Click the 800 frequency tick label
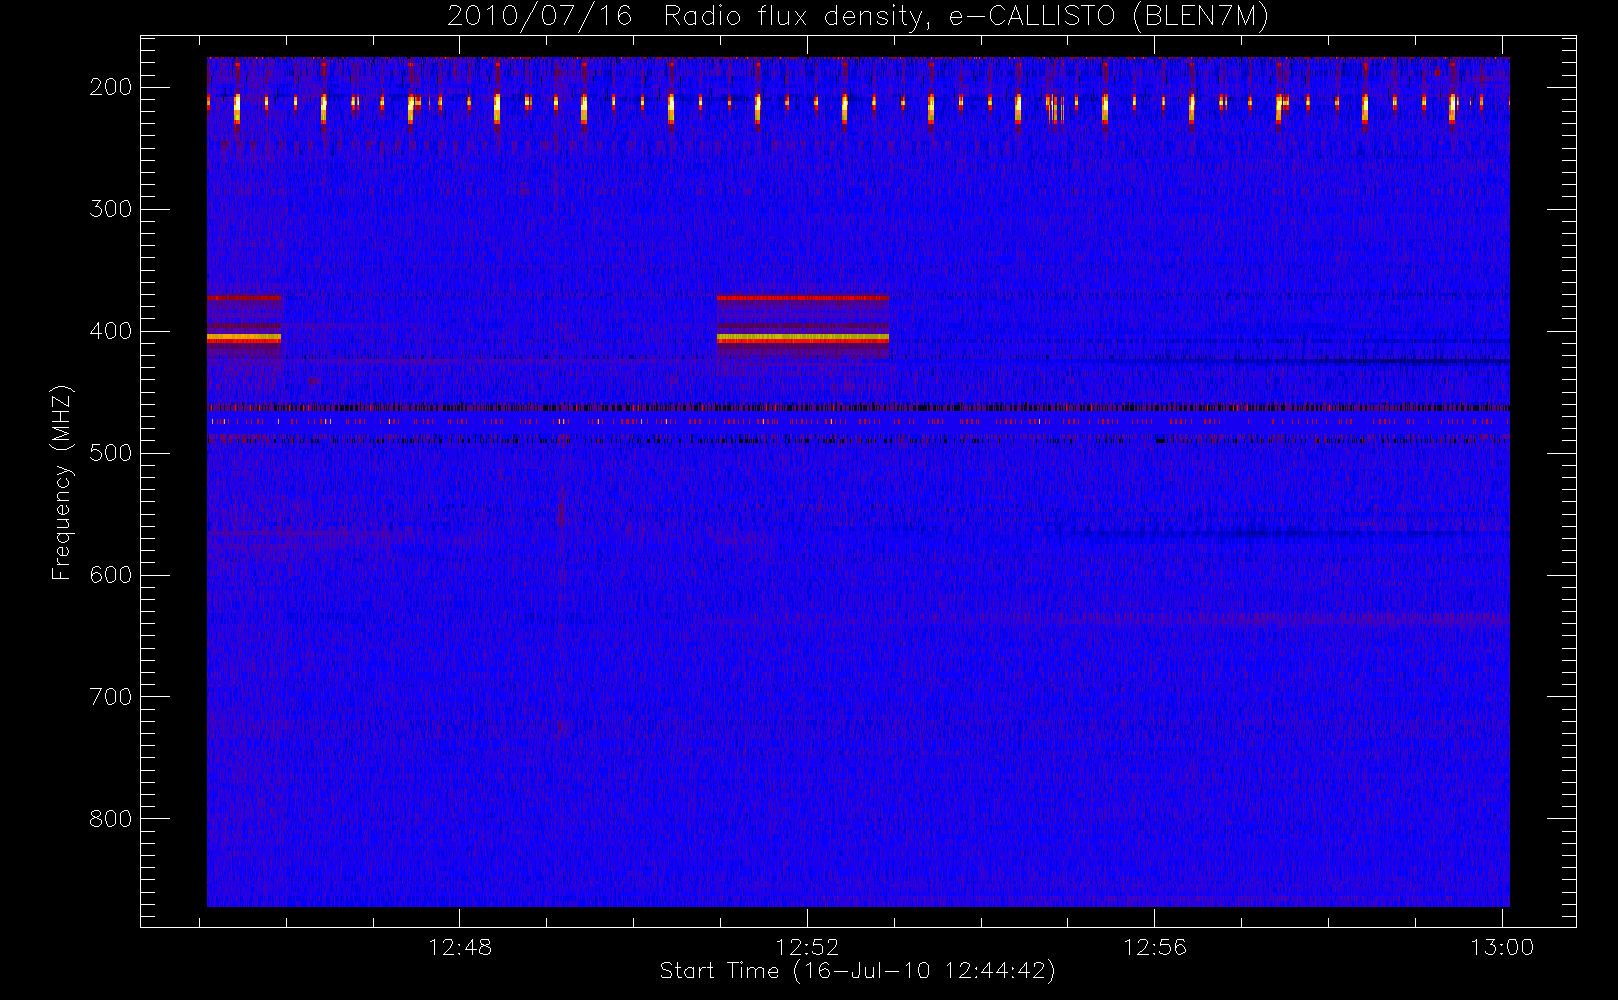The height and width of the screenshot is (1000, 1618). [111, 819]
